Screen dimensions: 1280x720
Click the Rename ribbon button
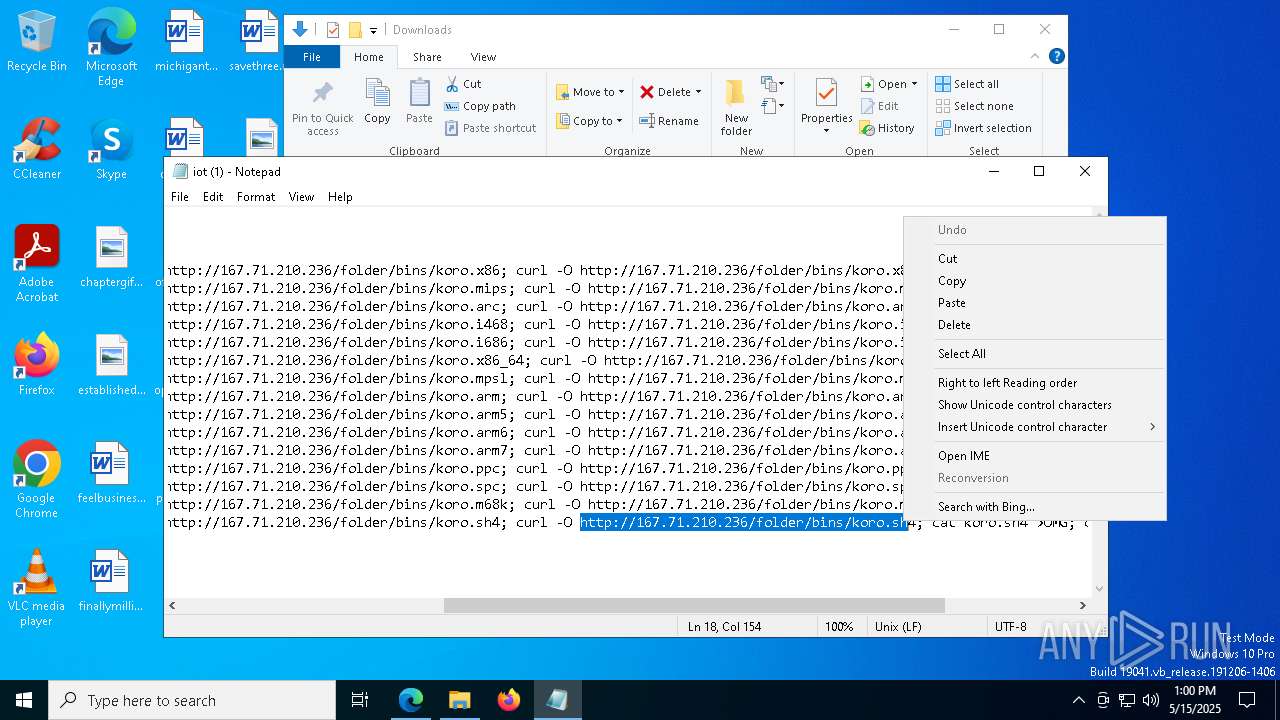[x=670, y=121]
